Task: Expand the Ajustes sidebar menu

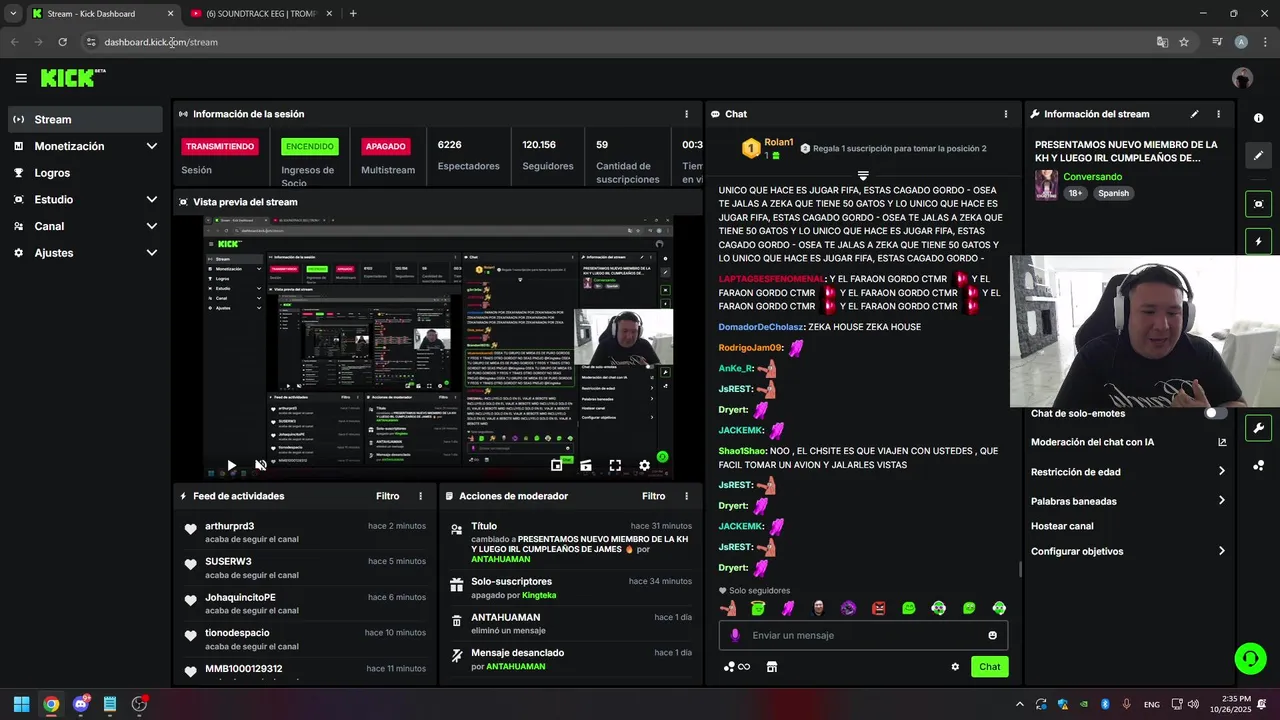Action: point(85,253)
